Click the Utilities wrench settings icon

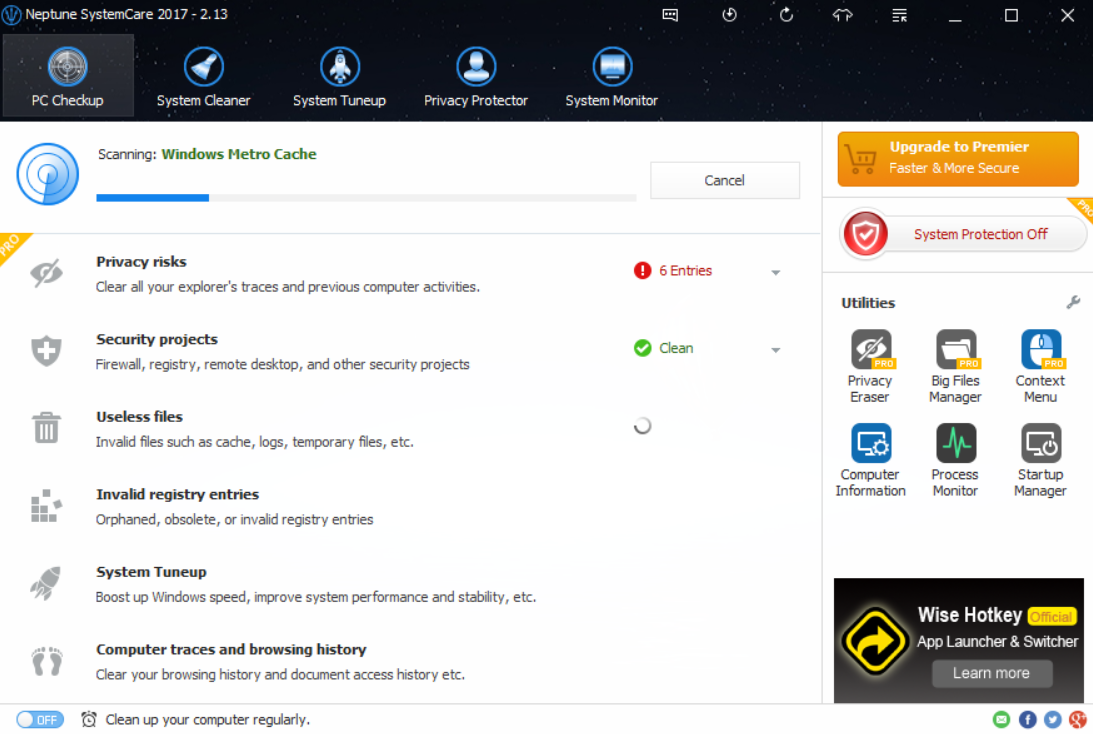pos(1073,302)
